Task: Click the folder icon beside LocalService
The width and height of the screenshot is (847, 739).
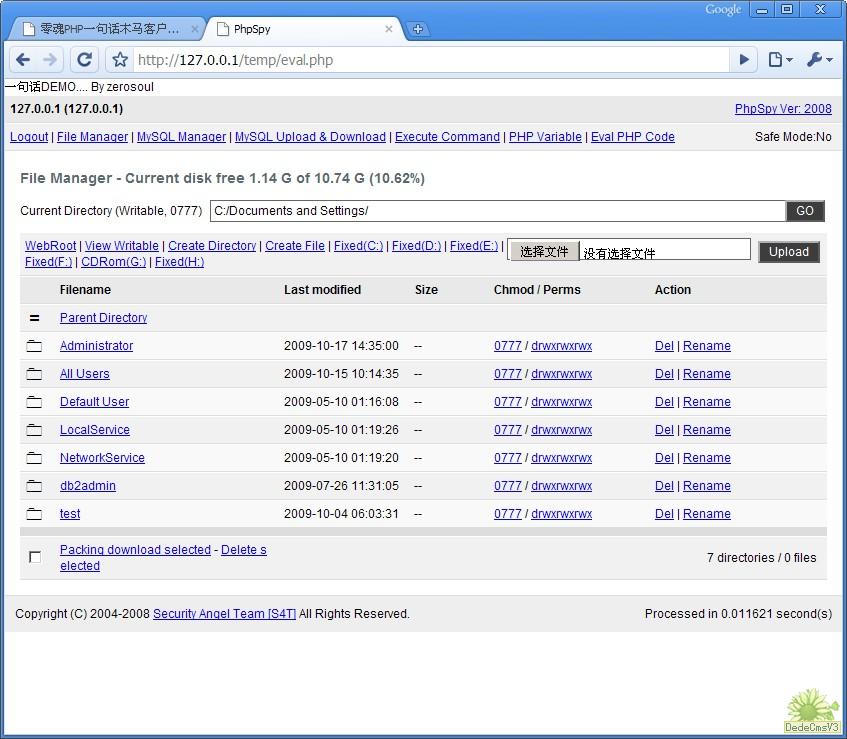Action: (34, 430)
